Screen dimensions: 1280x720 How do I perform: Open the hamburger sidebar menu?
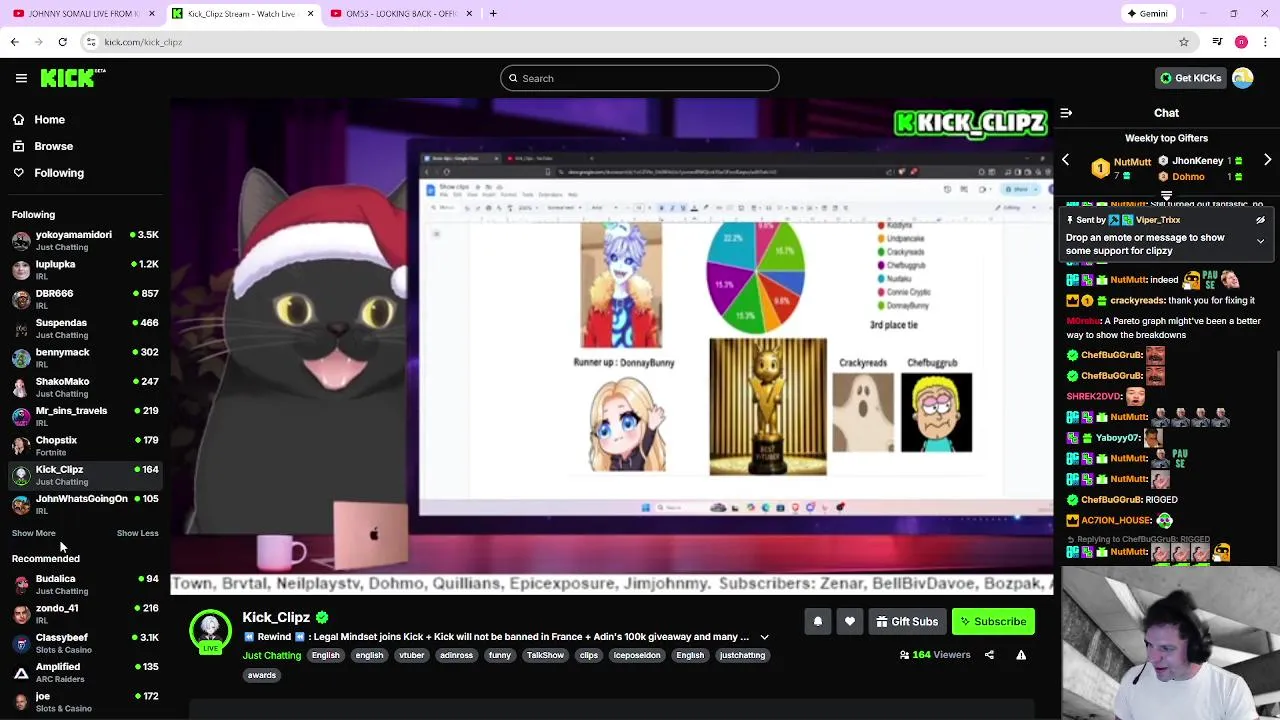[21, 78]
